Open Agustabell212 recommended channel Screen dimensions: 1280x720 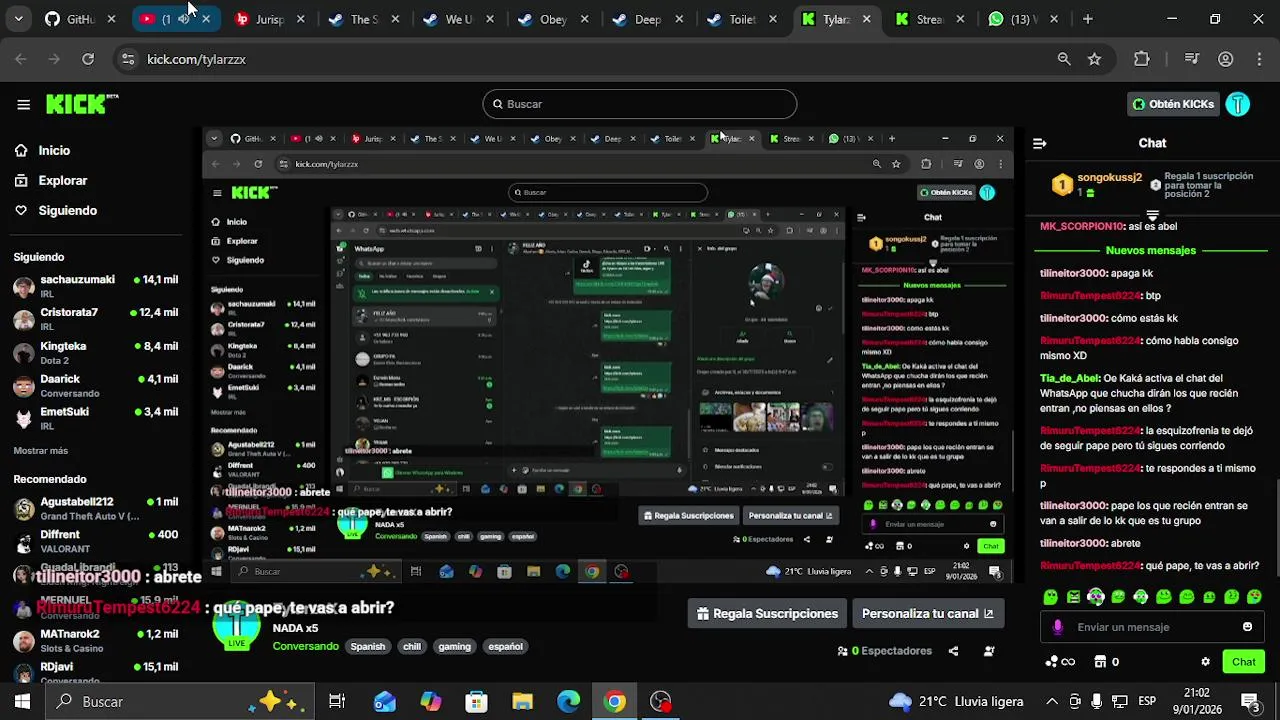click(95, 508)
